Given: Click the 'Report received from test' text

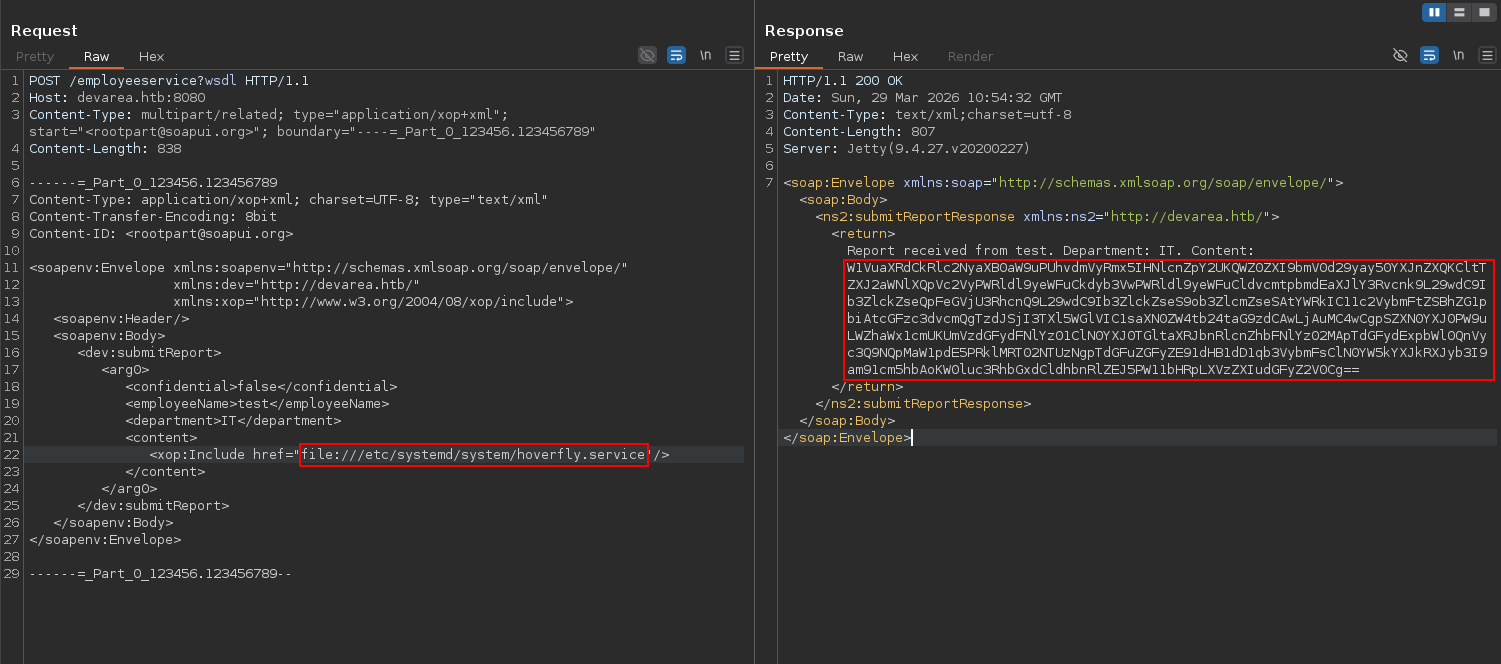Looking at the screenshot, I should pyautogui.click(x=951, y=251).
